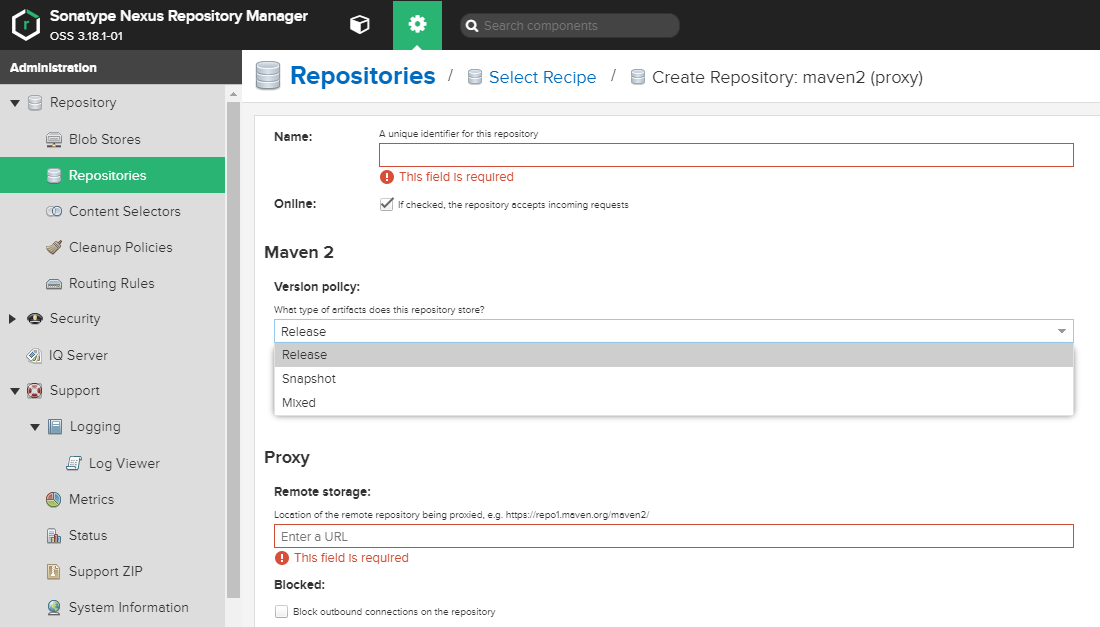Click the magnifier icon in search box
1100x627 pixels.
tap(472, 25)
